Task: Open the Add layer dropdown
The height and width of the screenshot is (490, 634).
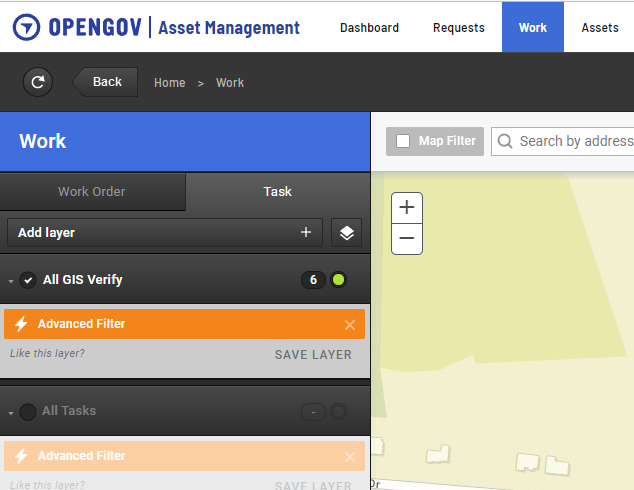Action: pyautogui.click(x=165, y=232)
